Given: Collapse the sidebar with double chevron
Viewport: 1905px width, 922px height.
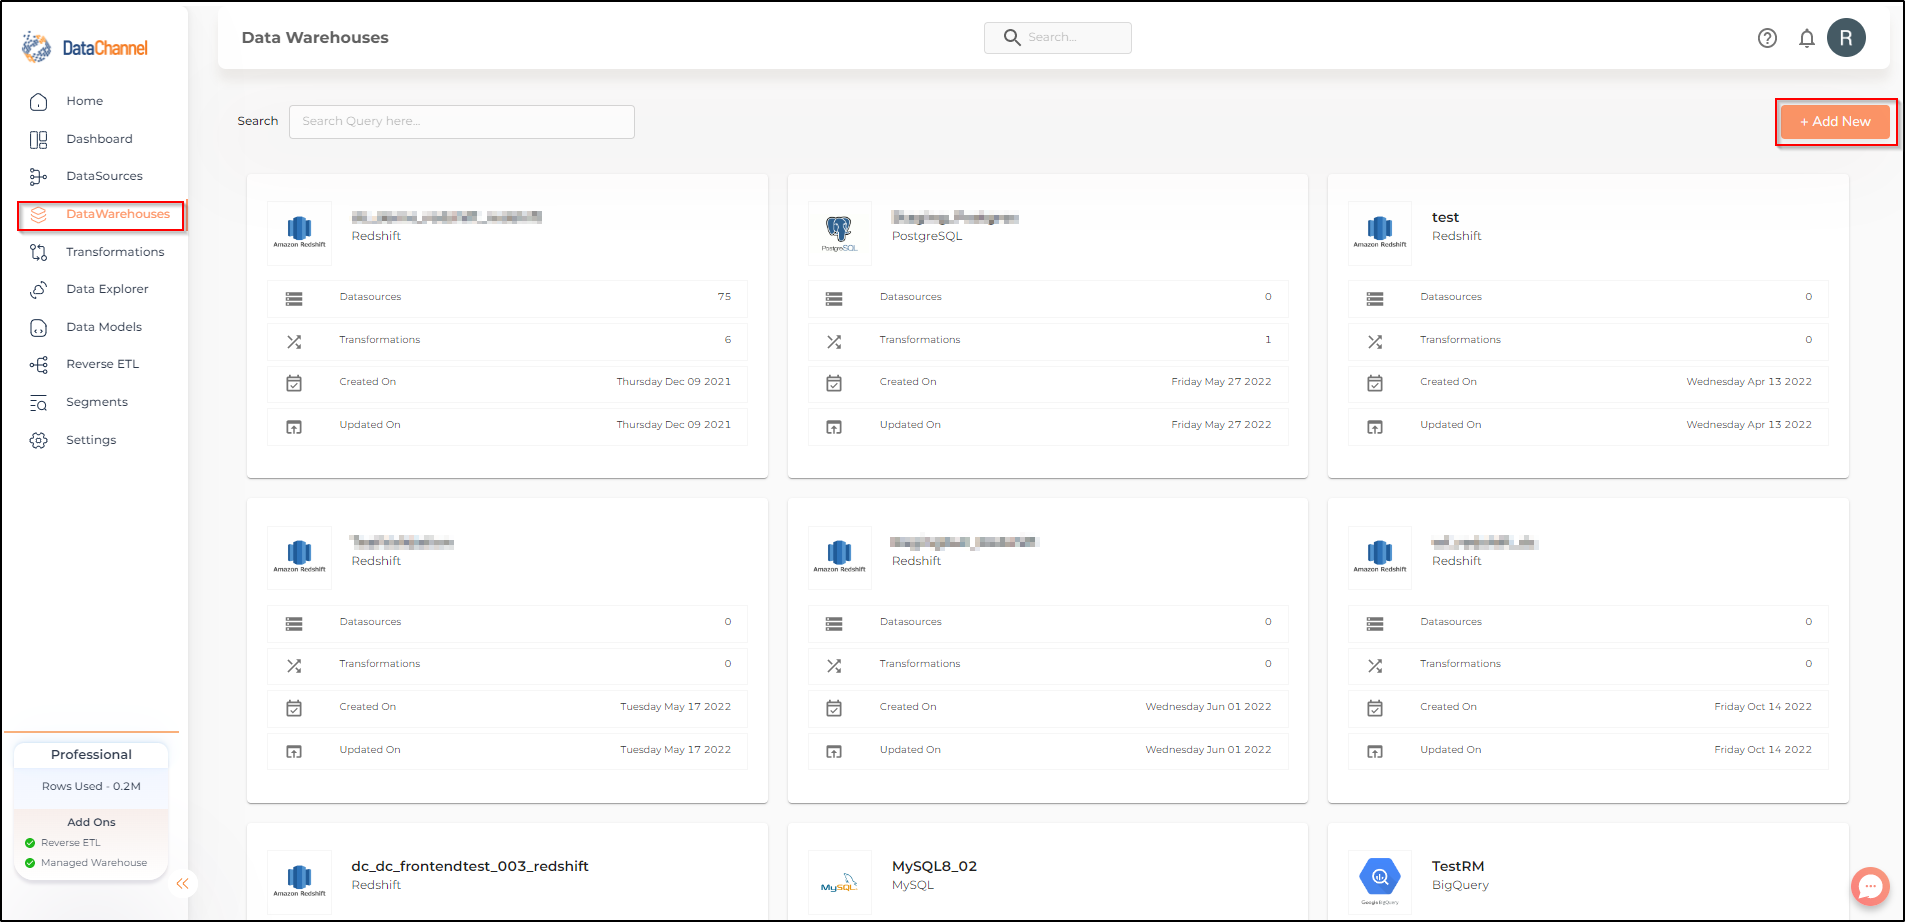Looking at the screenshot, I should pos(182,883).
